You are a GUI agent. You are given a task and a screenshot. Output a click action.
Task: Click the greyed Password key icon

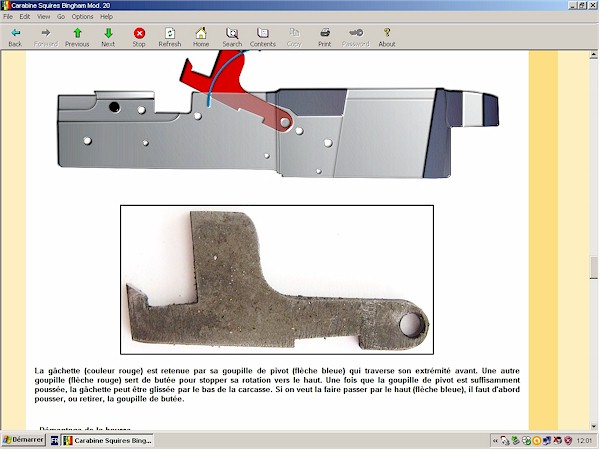point(355,37)
